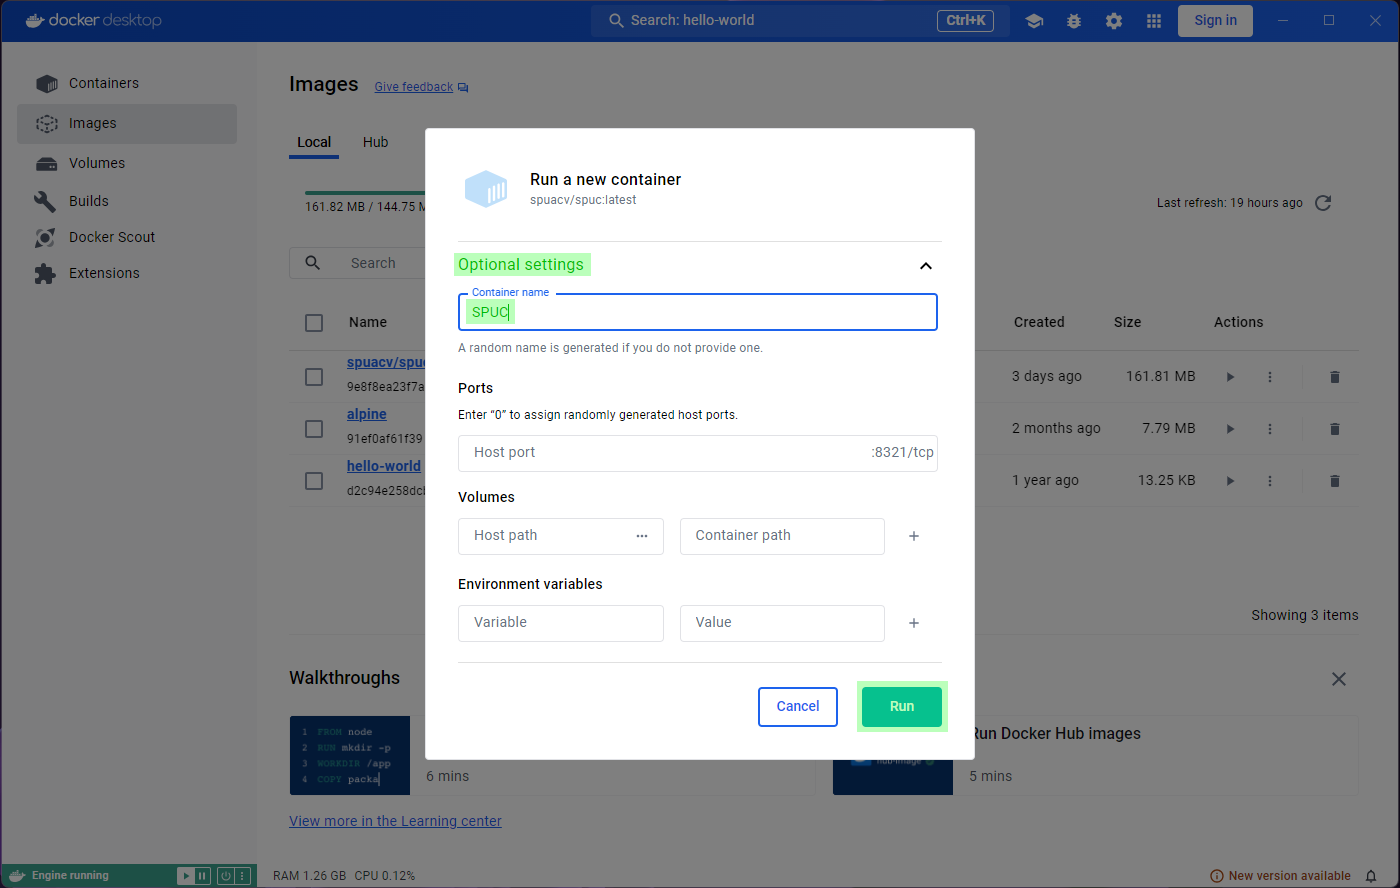This screenshot has height=888, width=1400.
Task: Click the Search images search icon
Action: [313, 263]
